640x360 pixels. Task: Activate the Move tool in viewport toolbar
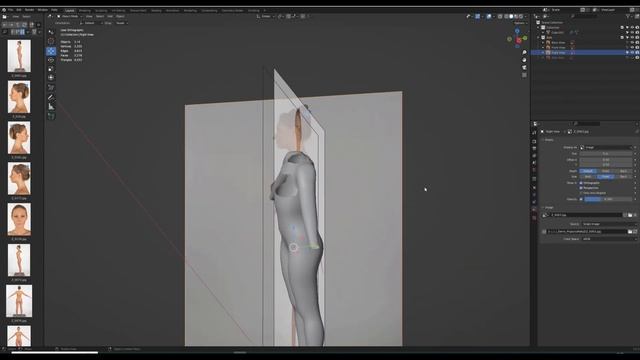tap(51, 51)
